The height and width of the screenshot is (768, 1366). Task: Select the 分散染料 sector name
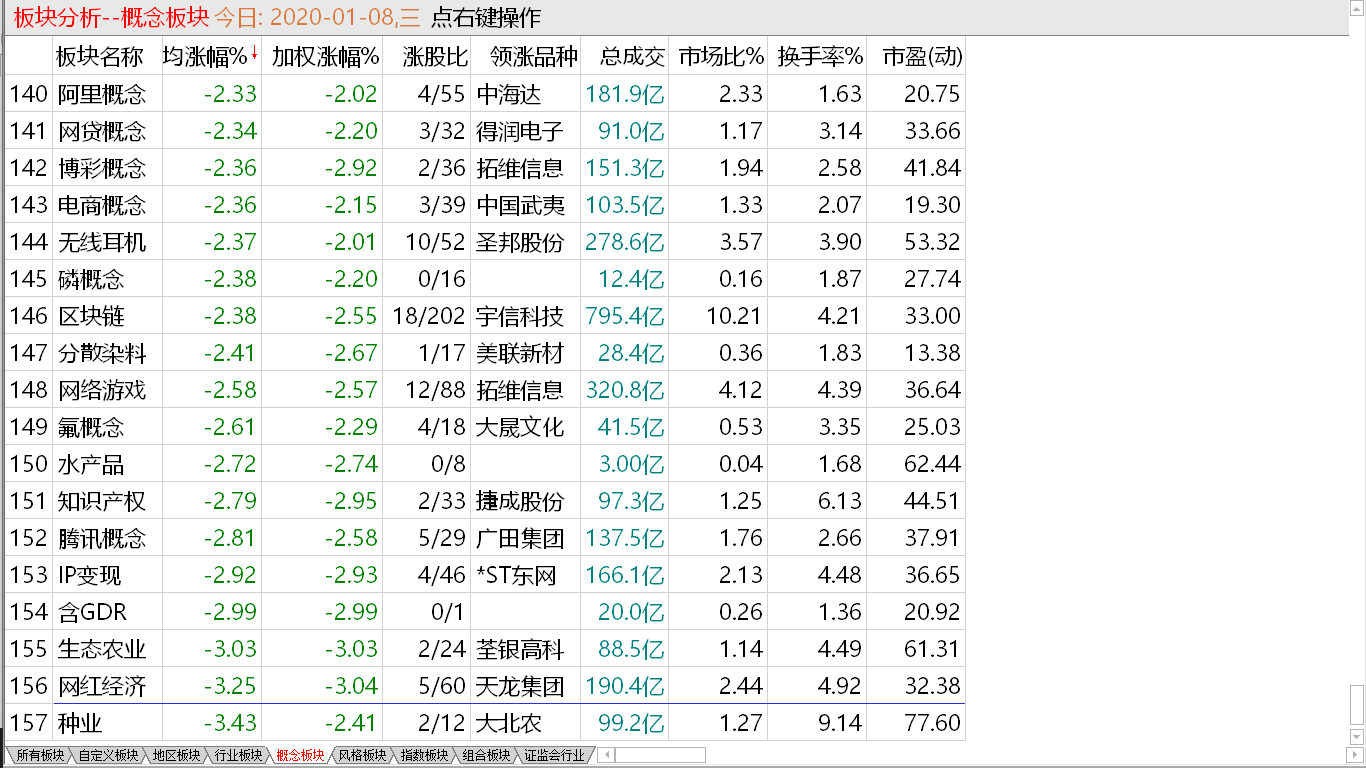click(x=102, y=353)
